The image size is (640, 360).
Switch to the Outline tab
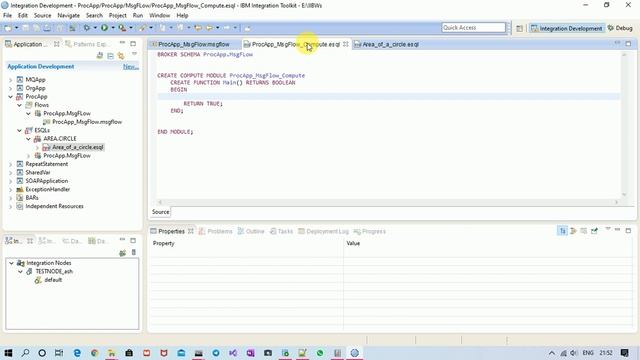[251, 231]
